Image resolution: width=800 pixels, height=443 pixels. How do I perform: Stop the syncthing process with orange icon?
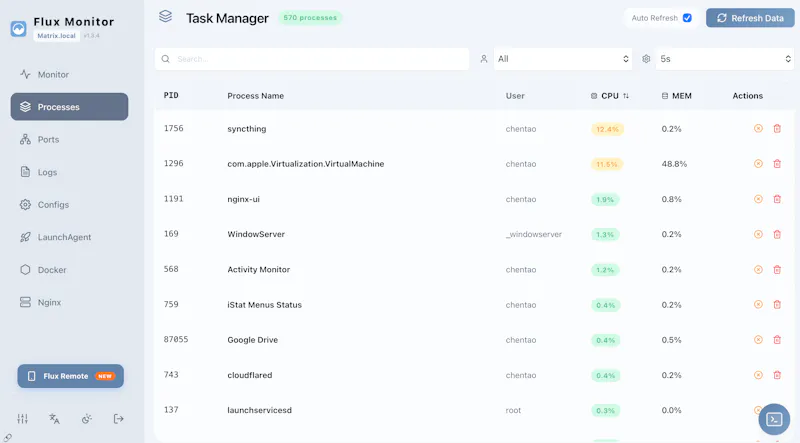758,129
